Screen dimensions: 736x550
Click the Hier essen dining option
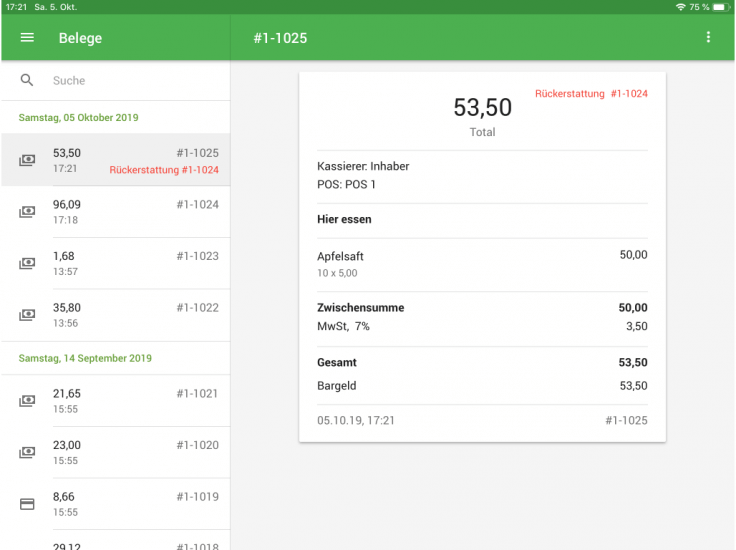(x=344, y=220)
